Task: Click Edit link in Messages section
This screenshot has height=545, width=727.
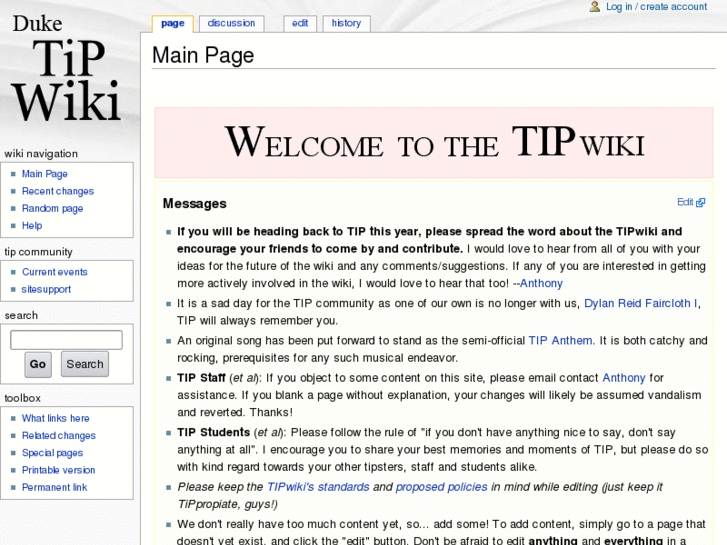Action: coord(685,202)
